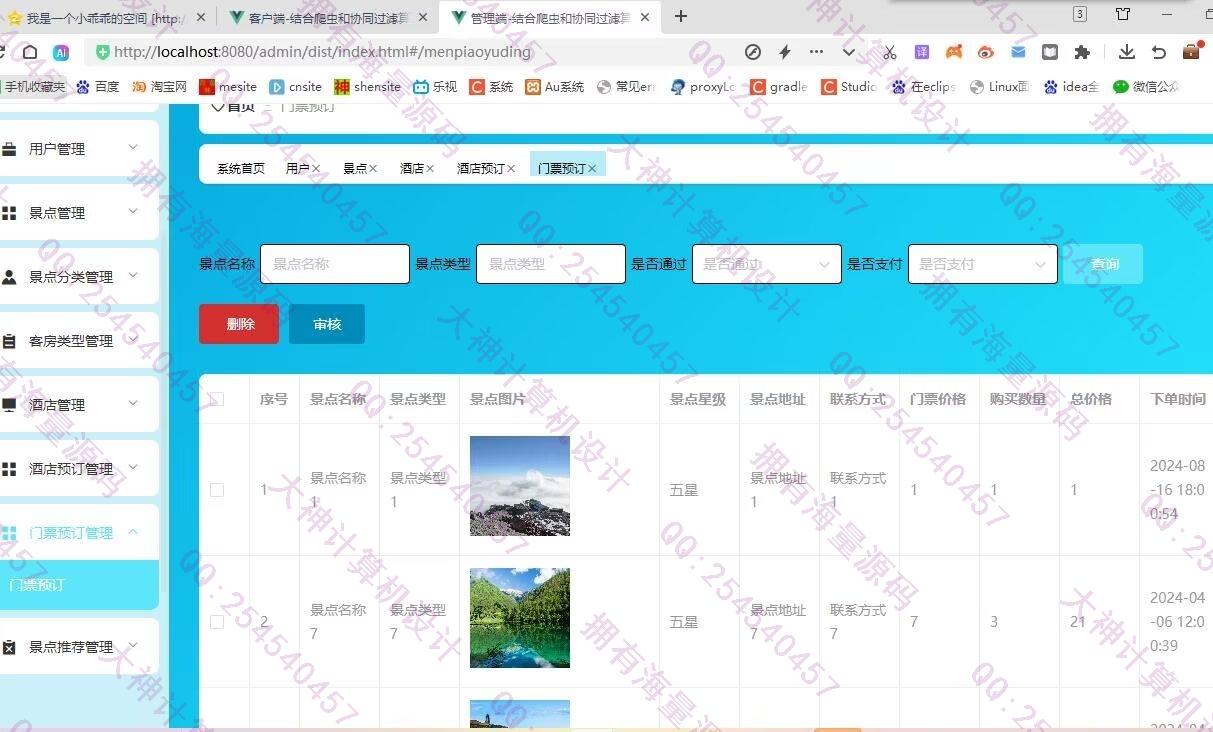Expand 景点分类管理 sidebar menu
The width and height of the screenshot is (1213, 732).
[78, 276]
